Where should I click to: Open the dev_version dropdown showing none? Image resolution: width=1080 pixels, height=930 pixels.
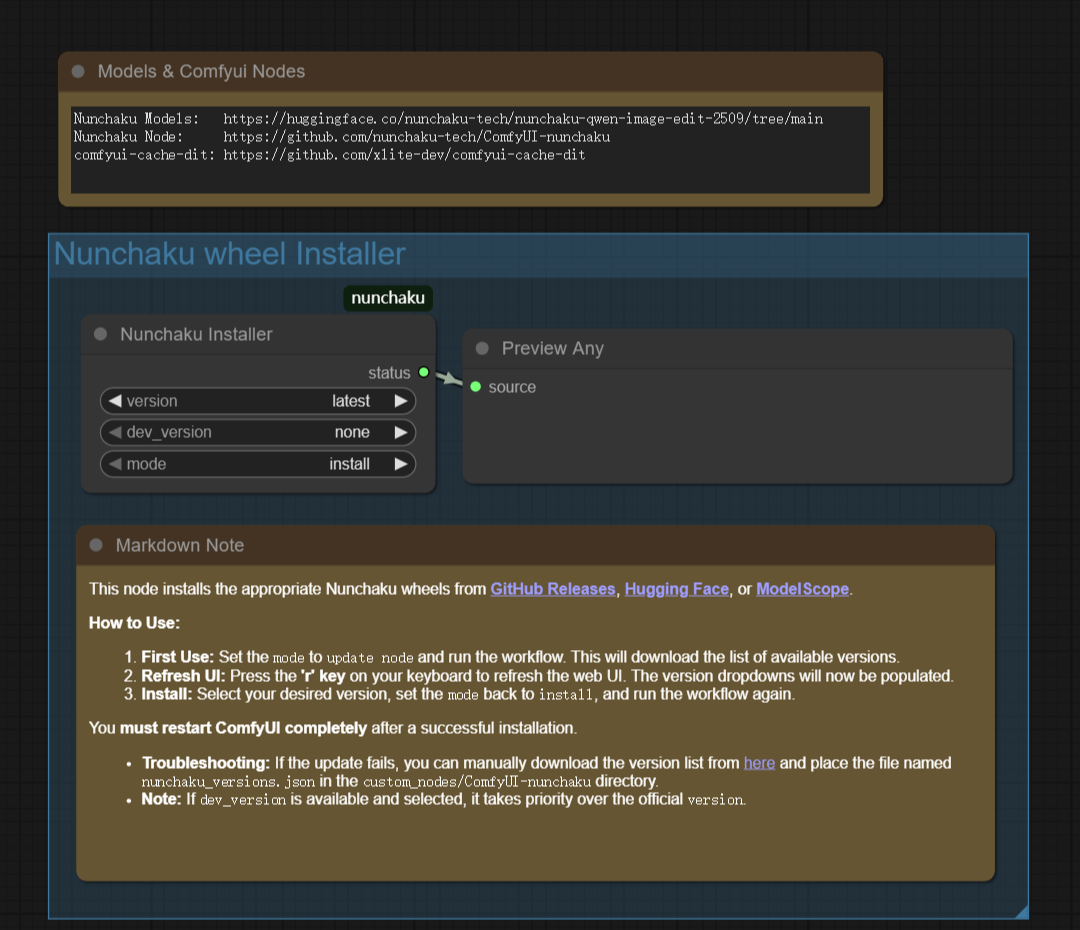(x=258, y=432)
